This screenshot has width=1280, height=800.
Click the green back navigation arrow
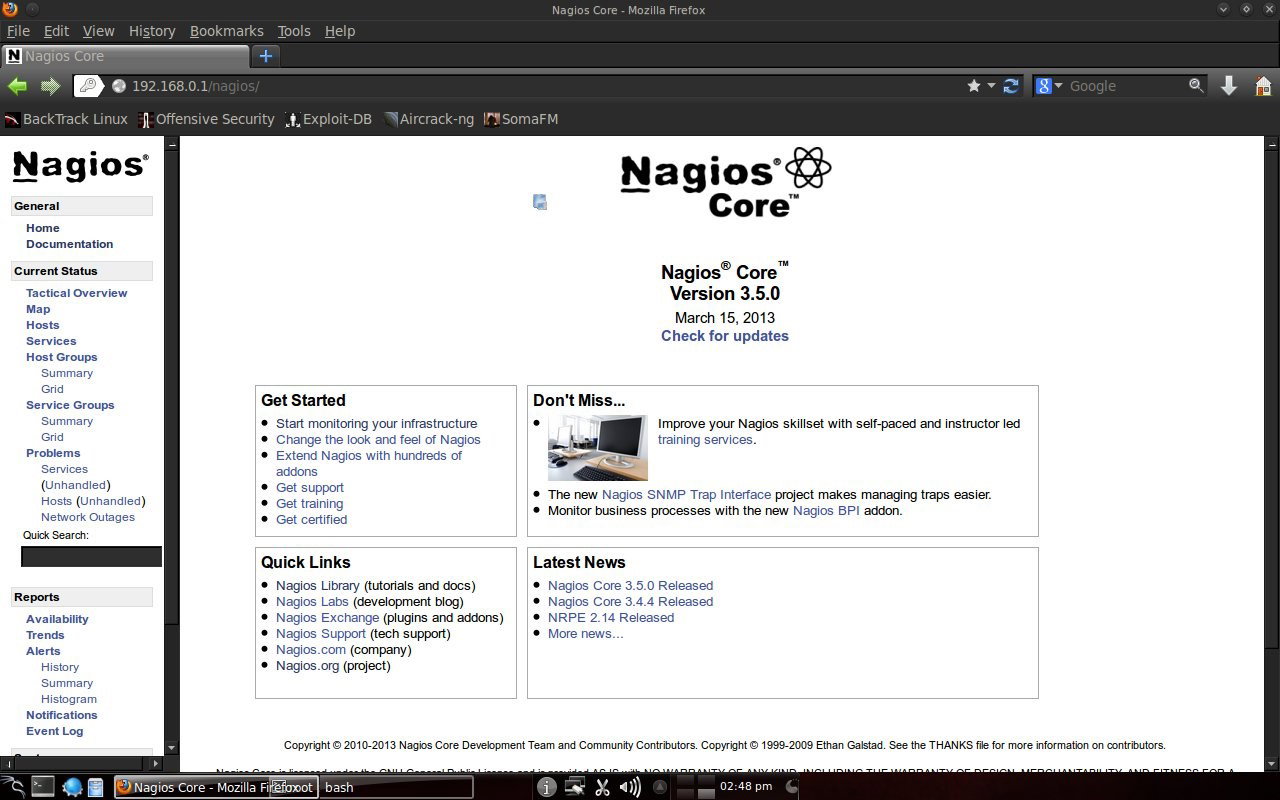click(x=16, y=86)
